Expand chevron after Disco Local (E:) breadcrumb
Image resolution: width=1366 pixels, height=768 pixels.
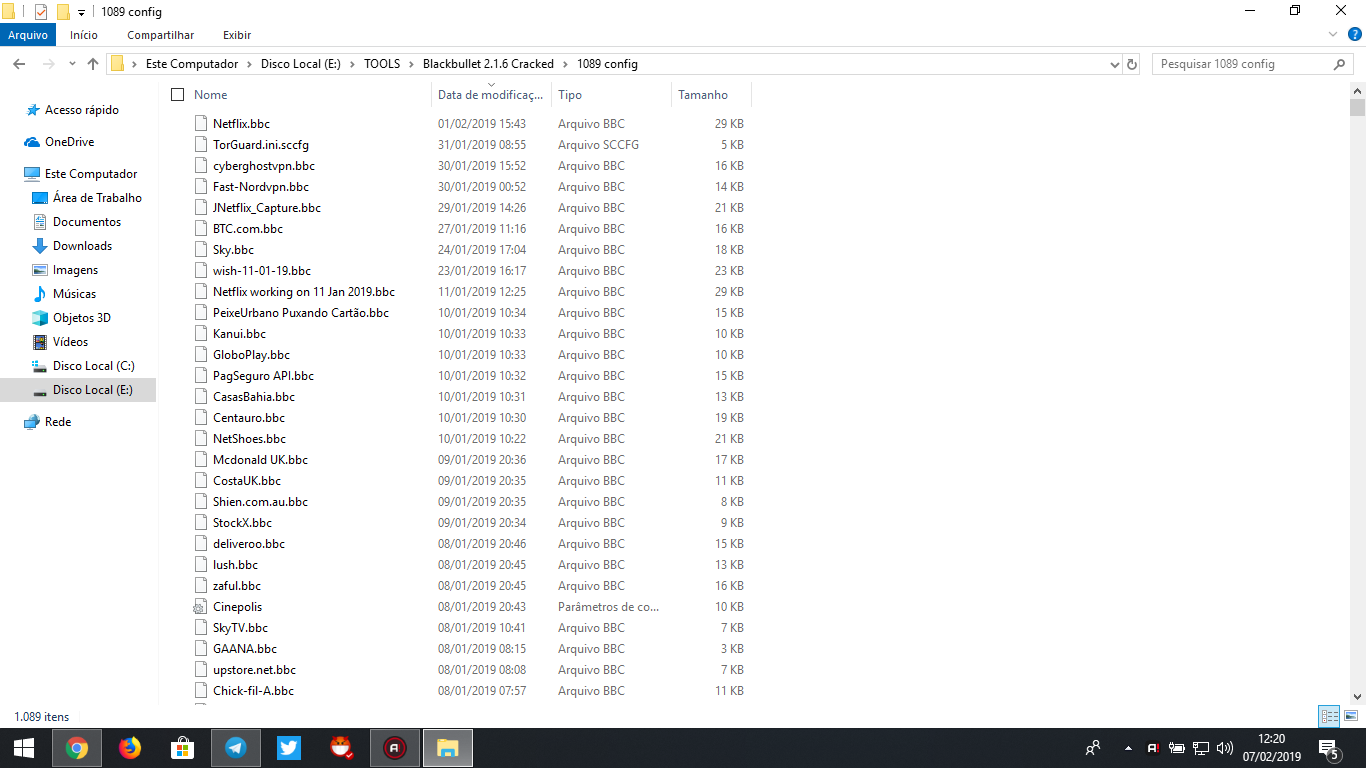(352, 64)
